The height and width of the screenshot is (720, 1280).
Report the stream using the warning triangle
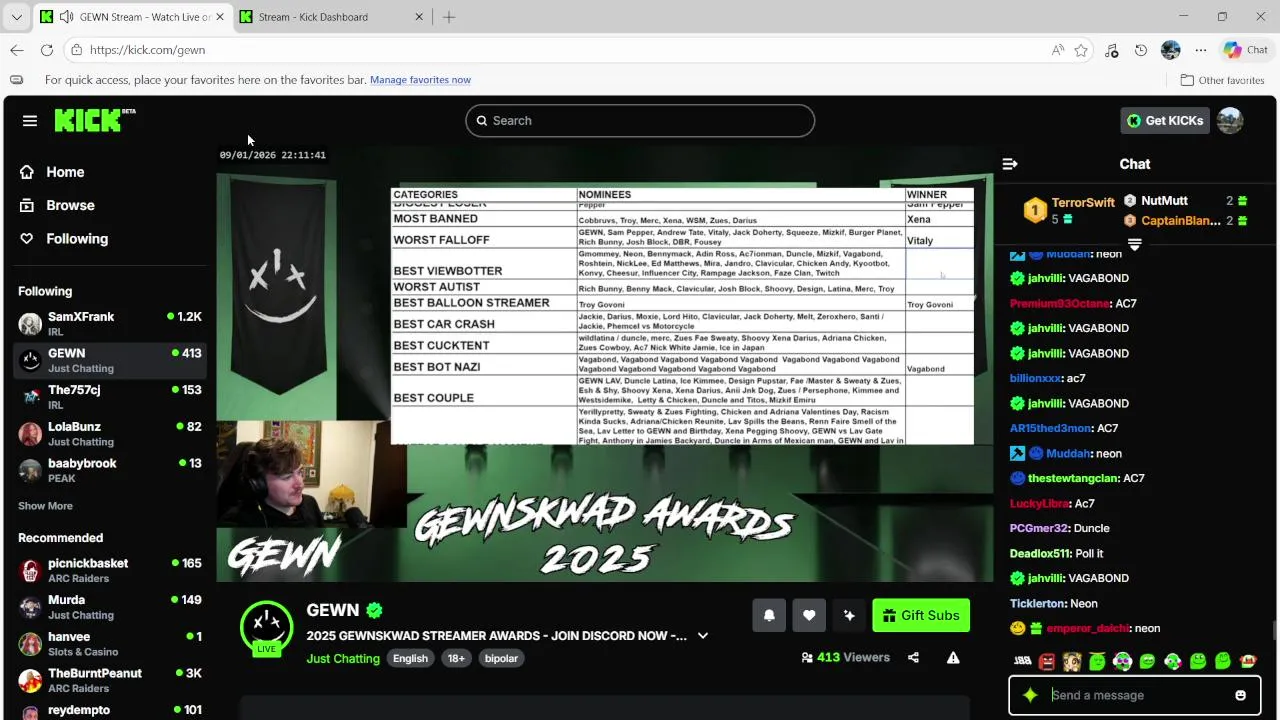953,657
